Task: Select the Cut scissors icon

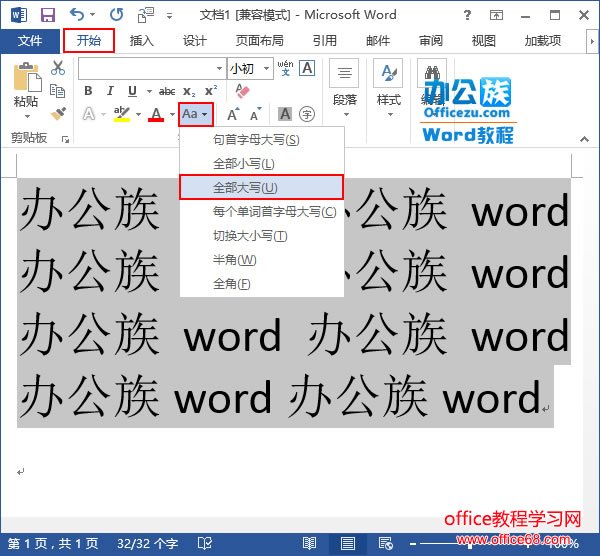Action: tap(58, 68)
